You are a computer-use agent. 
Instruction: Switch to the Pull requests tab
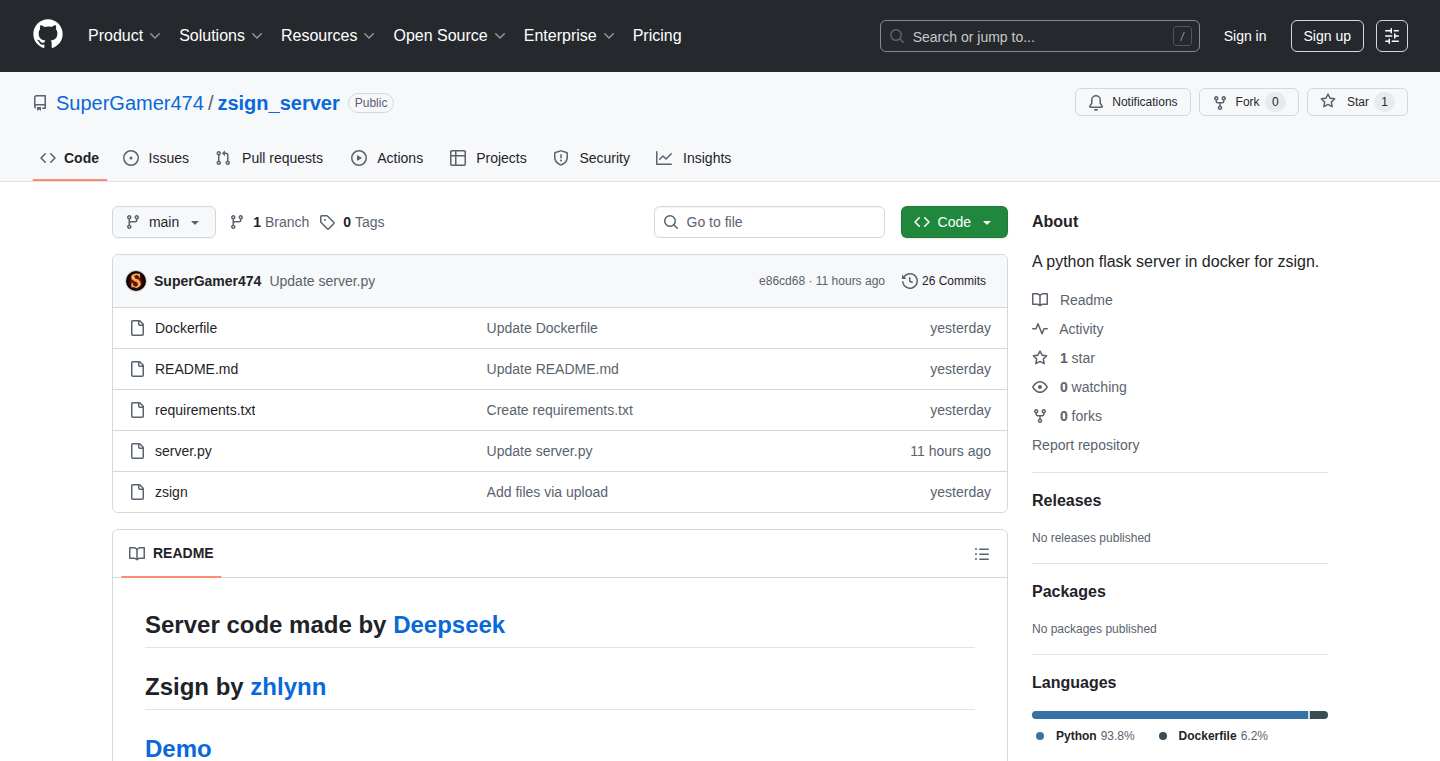pos(269,158)
